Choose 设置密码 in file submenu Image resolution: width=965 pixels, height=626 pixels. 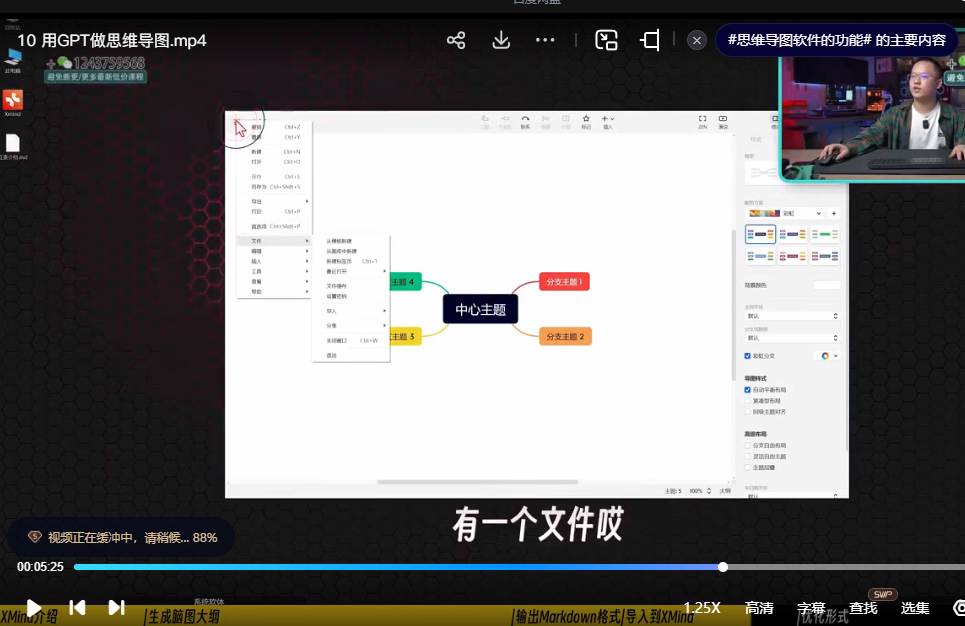[x=351, y=296]
